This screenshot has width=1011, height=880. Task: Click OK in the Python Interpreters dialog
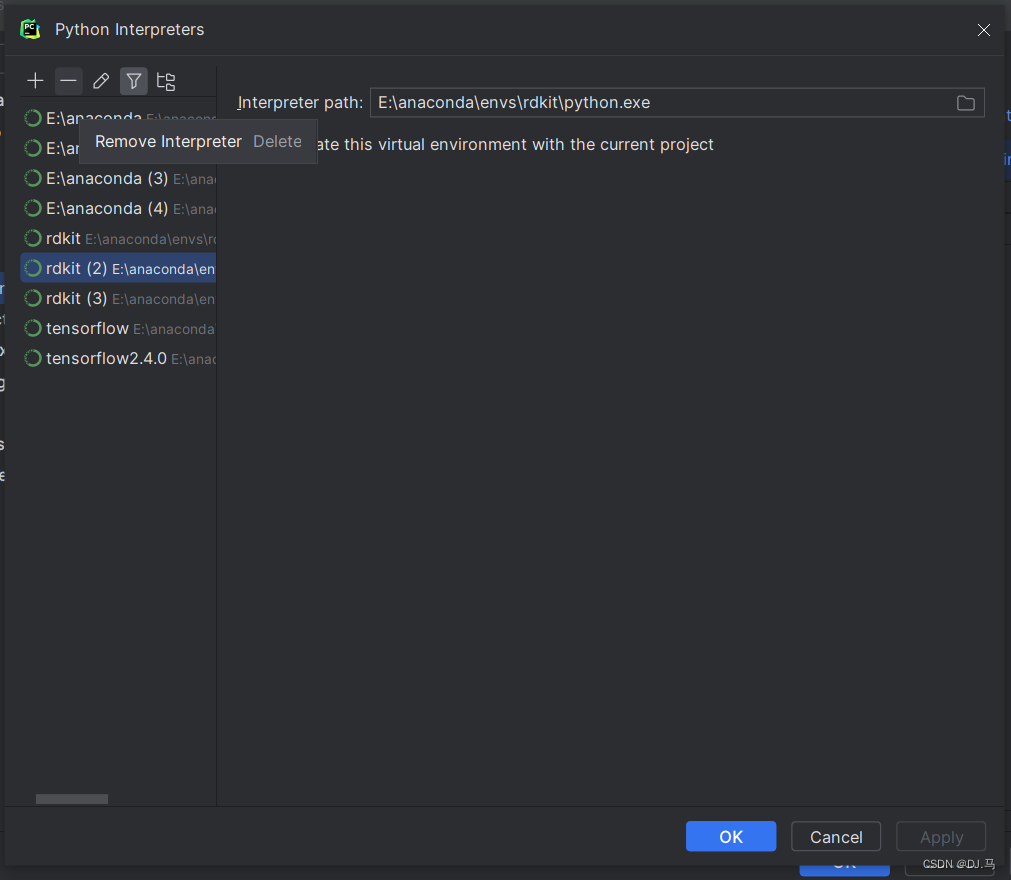[731, 836]
